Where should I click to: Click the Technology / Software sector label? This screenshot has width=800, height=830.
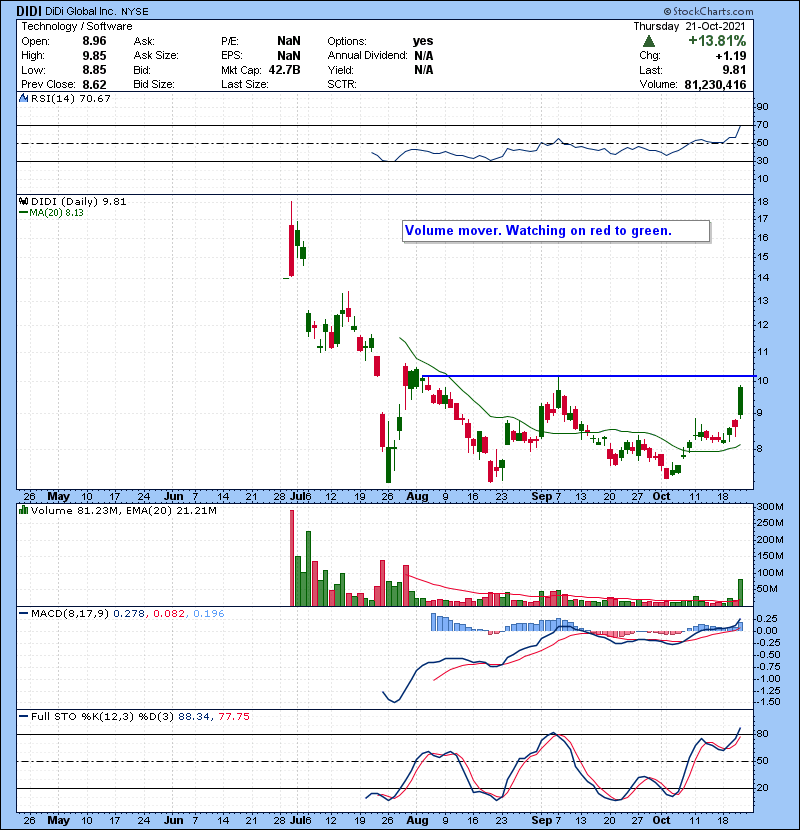coord(77,26)
